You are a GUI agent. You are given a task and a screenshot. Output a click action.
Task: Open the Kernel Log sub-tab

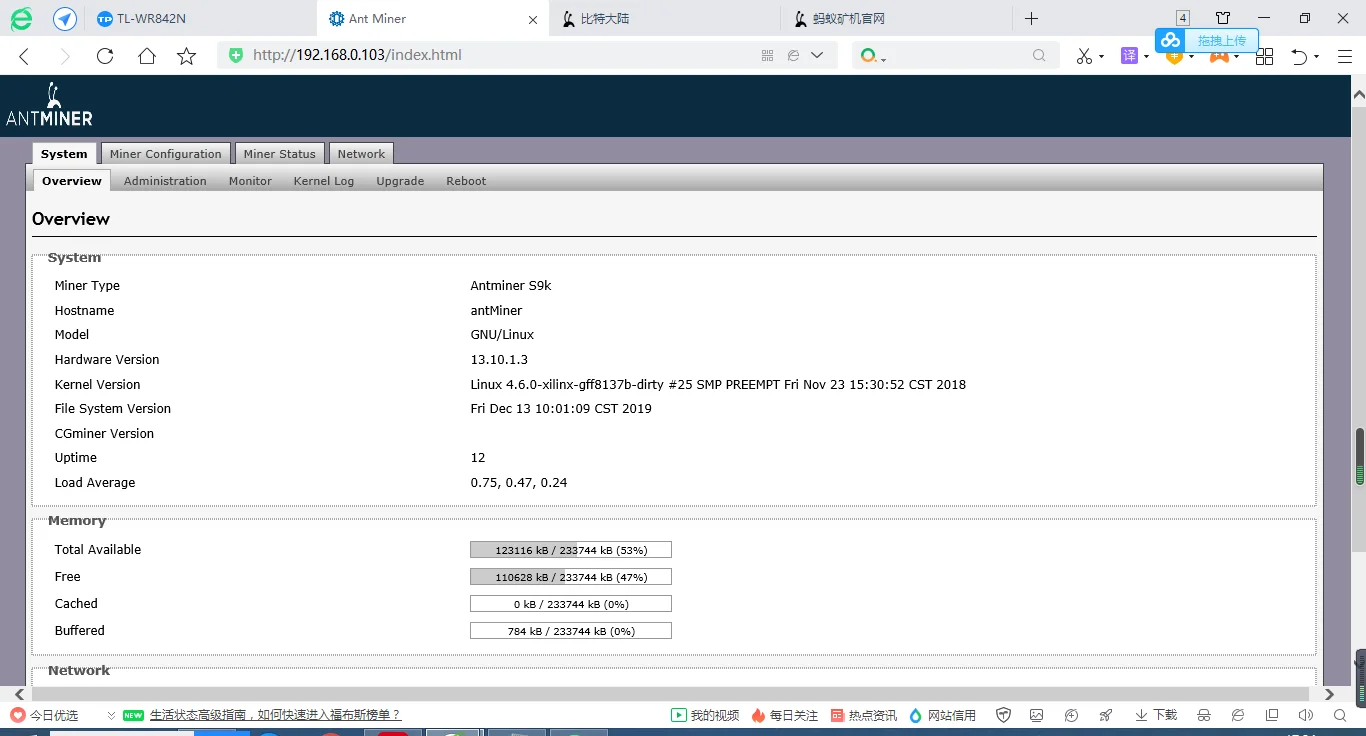point(324,181)
